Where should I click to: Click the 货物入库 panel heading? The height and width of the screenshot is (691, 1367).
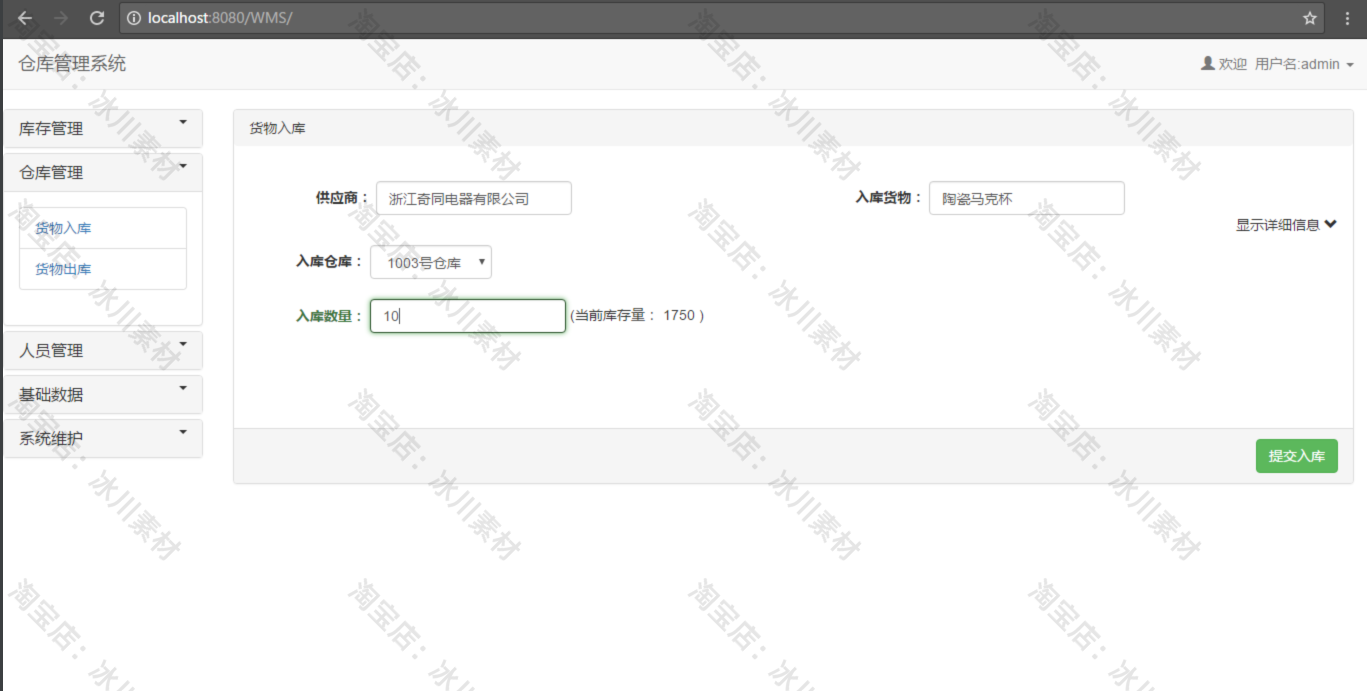click(277, 128)
